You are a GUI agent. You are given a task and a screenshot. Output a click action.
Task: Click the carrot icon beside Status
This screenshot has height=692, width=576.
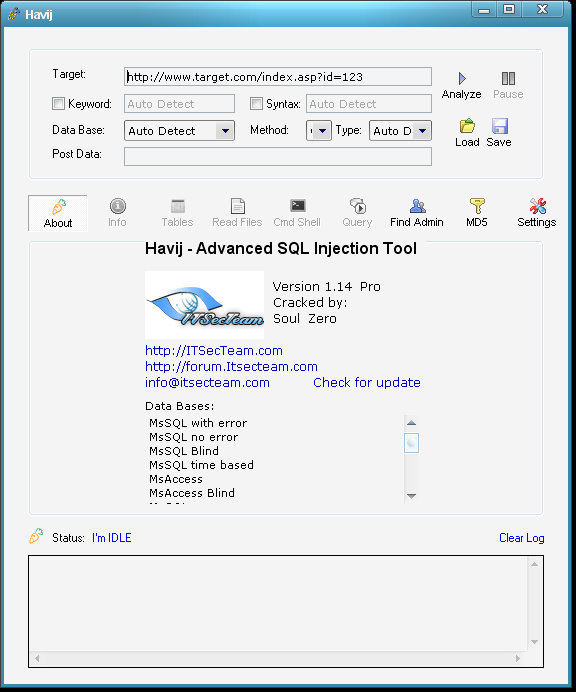click(x=36, y=536)
